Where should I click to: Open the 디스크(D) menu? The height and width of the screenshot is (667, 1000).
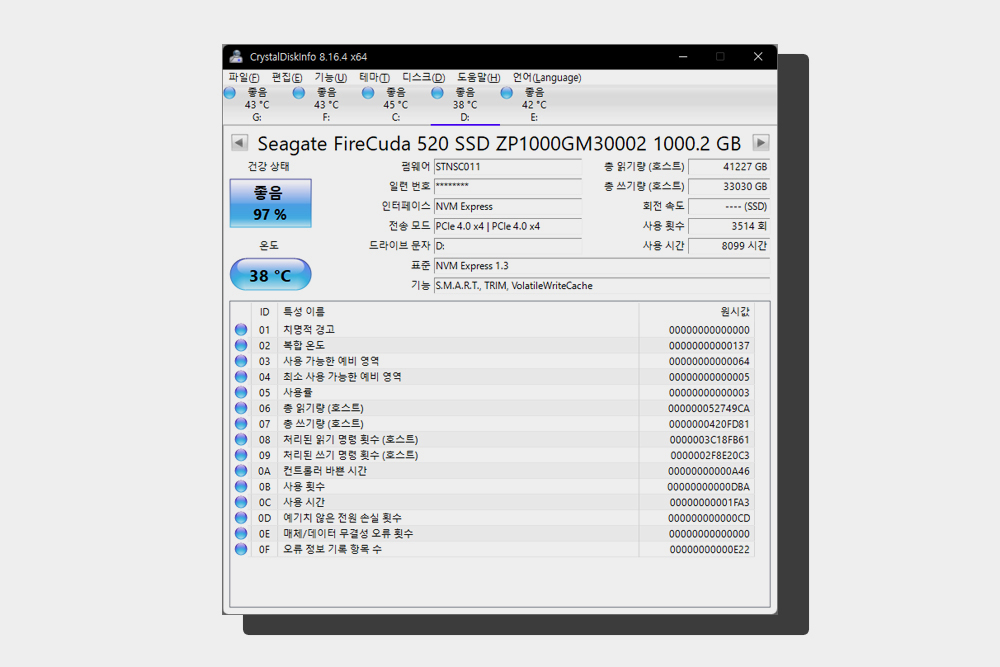point(423,77)
